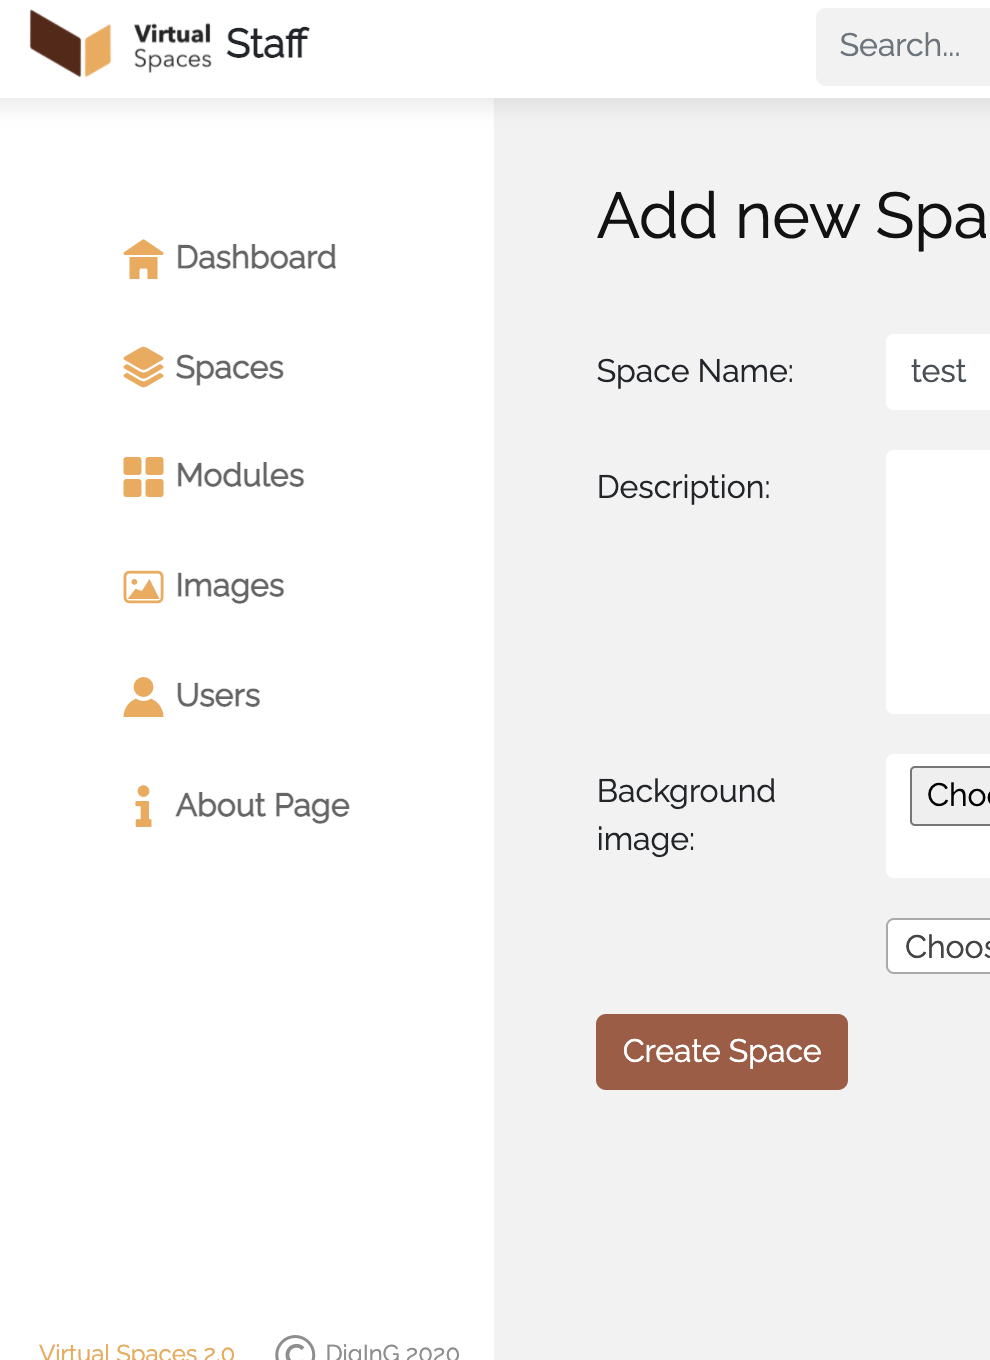This screenshot has width=990, height=1360.
Task: Click the Virtual Spaces cube logo
Action: pos(70,43)
